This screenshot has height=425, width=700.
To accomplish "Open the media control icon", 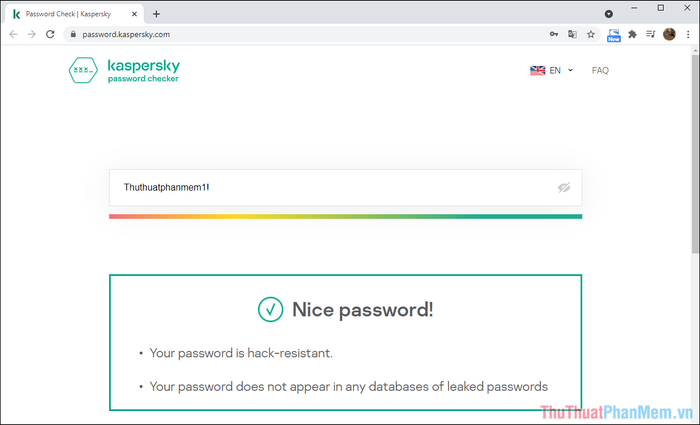I will pos(651,33).
